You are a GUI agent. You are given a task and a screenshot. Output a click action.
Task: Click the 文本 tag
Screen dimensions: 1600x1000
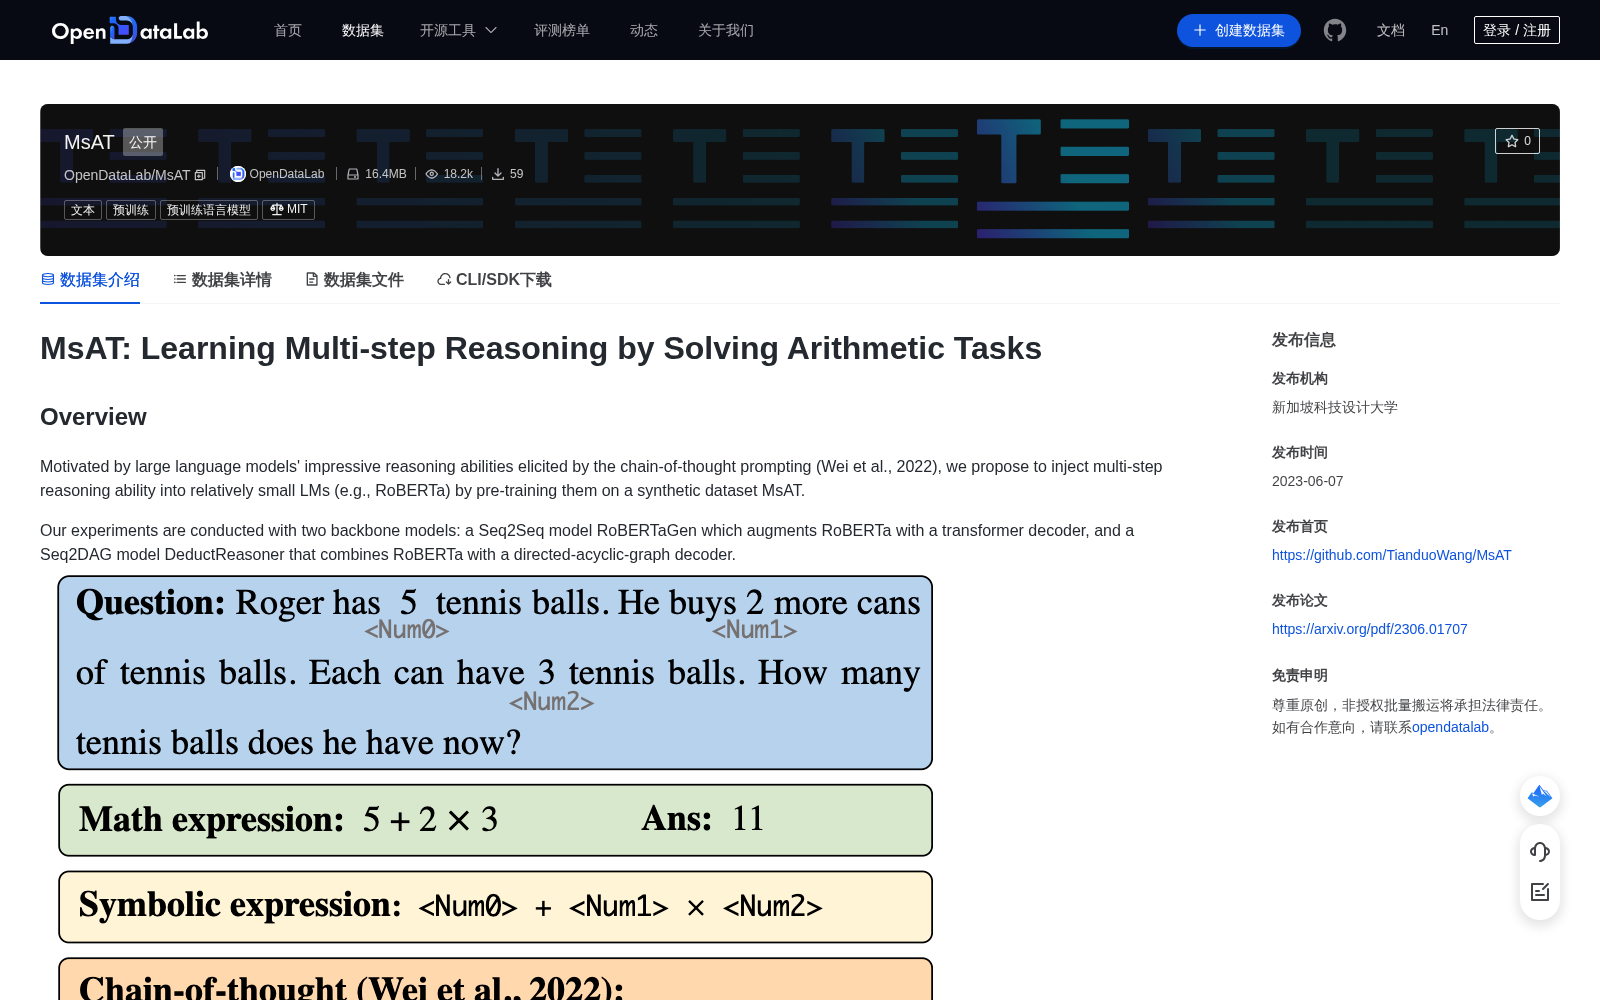click(83, 210)
